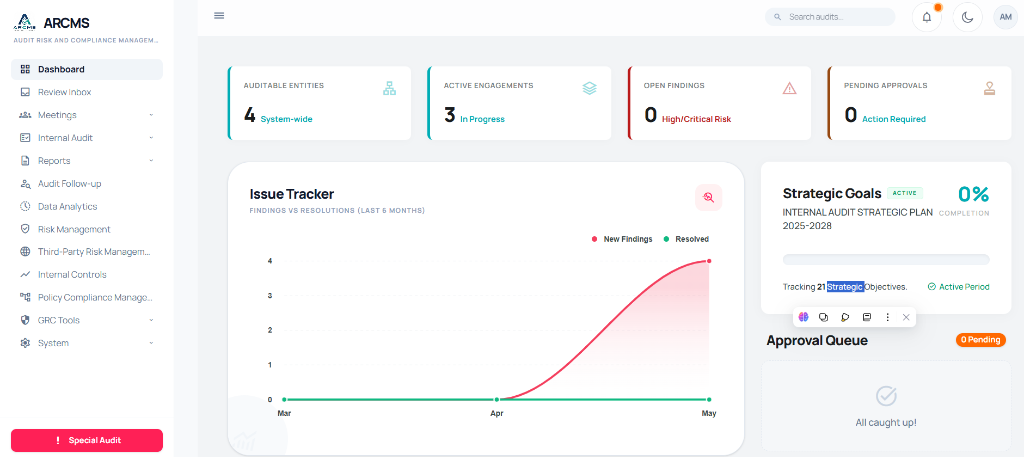1024x457 pixels.
Task: Click the Active Engagements layers icon
Action: point(590,88)
